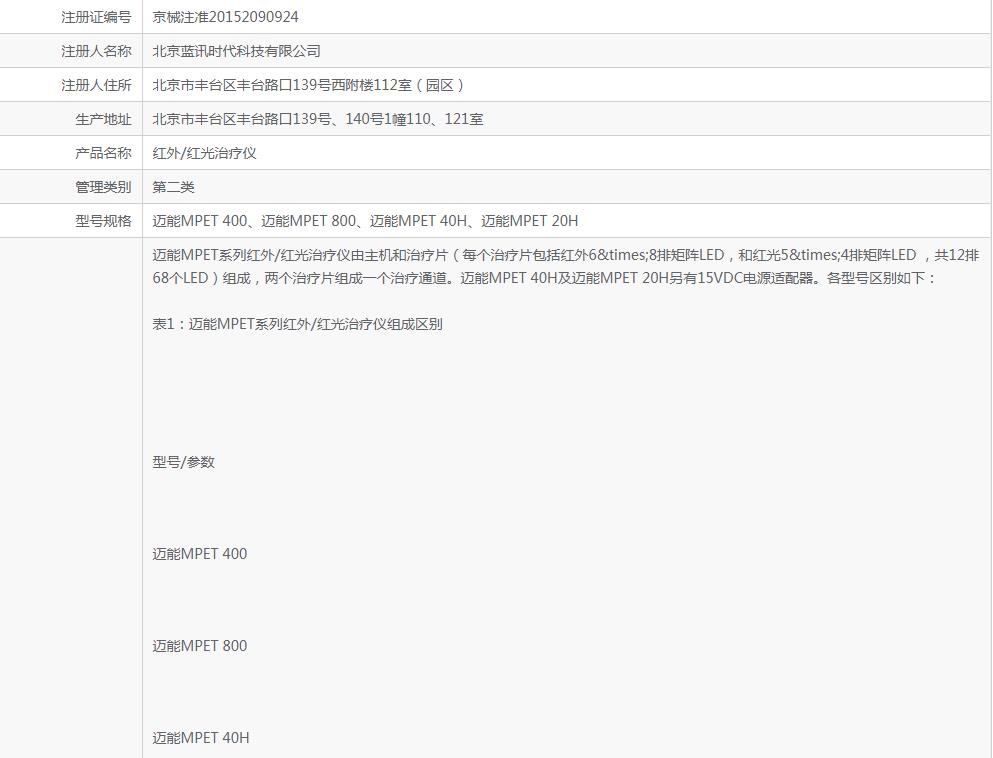Select the 生产地址 label
993x758 pixels.
coord(103,119)
